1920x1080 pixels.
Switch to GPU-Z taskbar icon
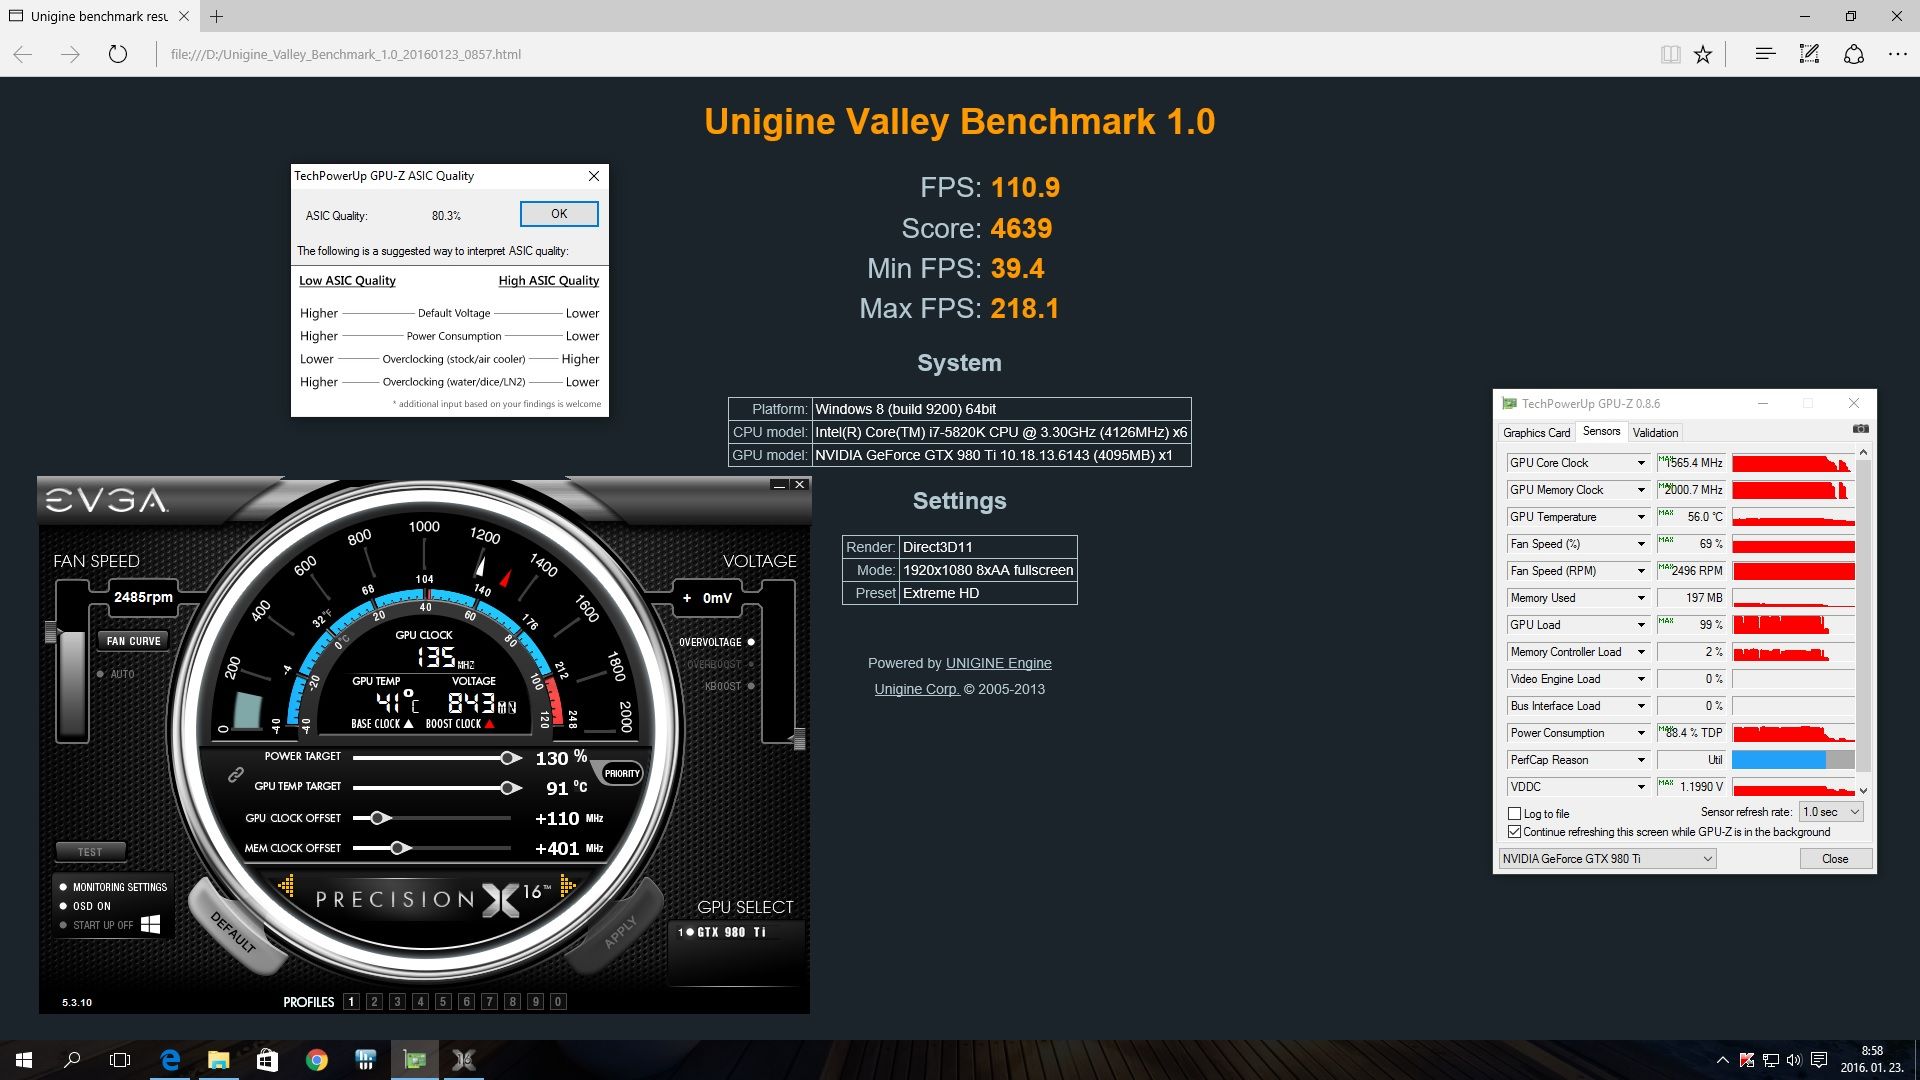pyautogui.click(x=414, y=1060)
